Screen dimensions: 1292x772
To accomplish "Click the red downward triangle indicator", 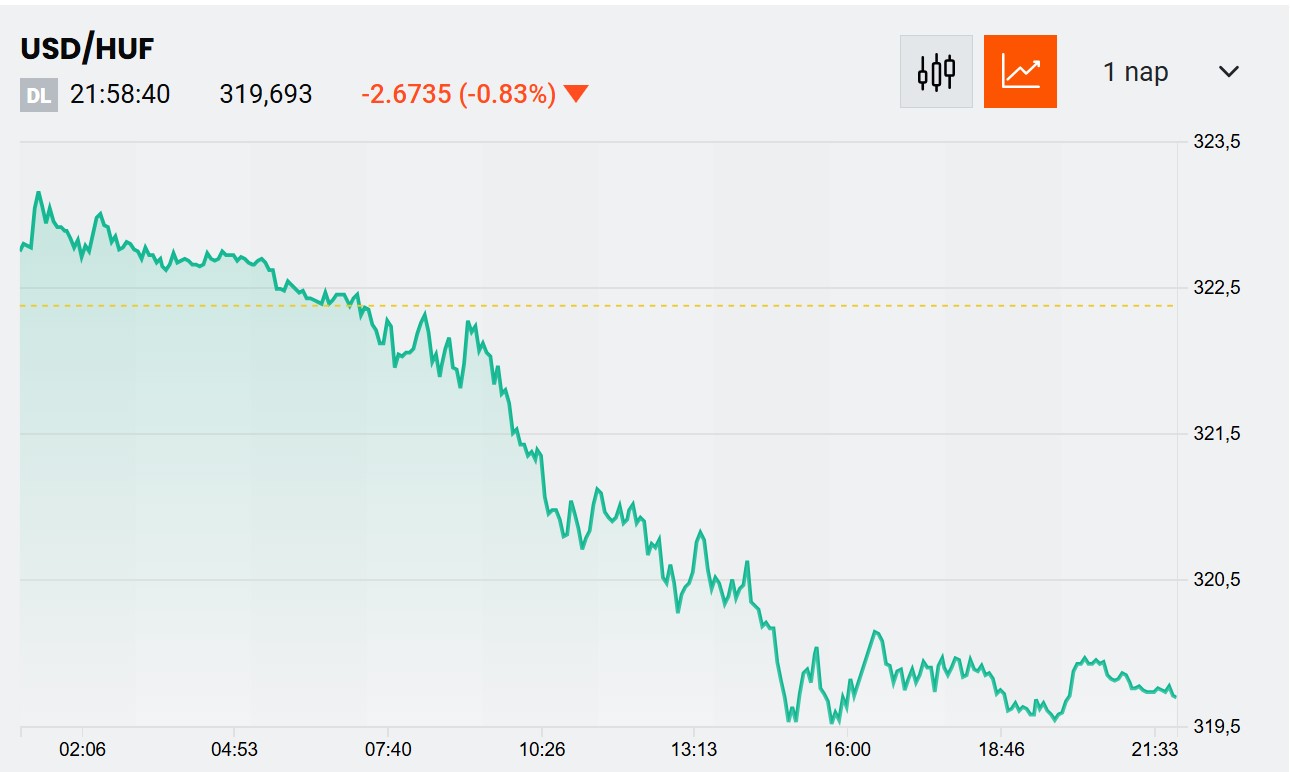I will click(575, 95).
